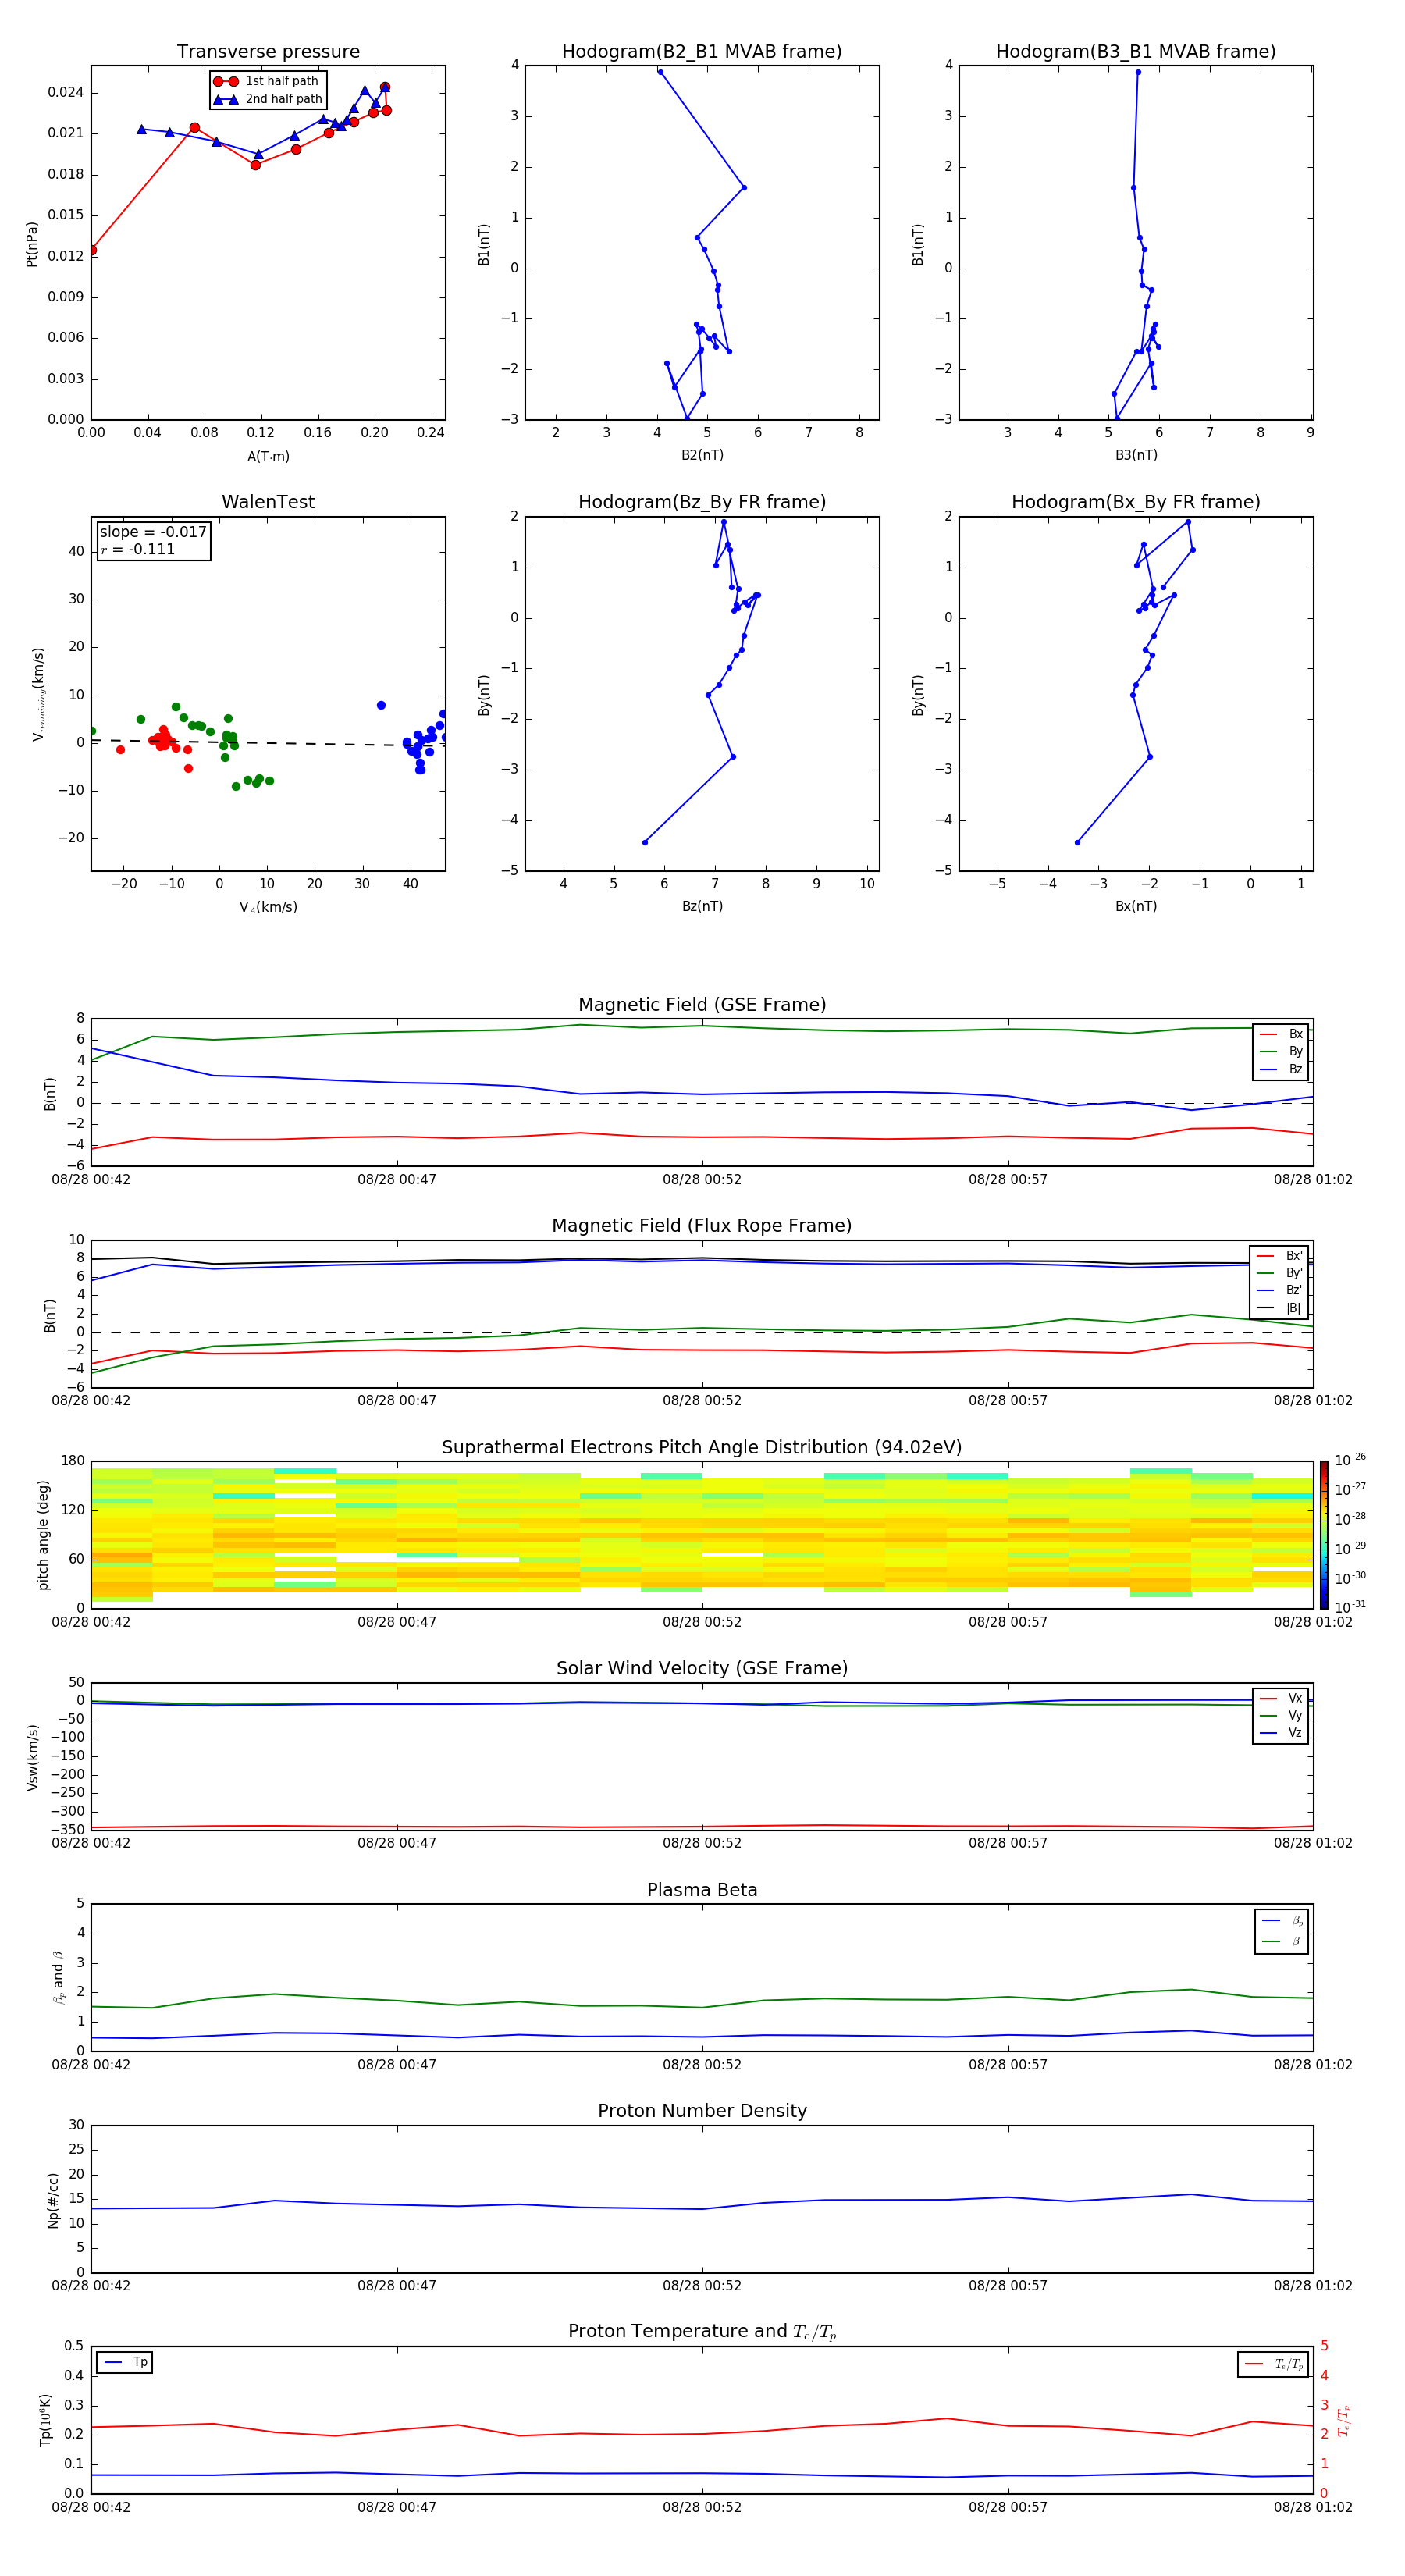The width and height of the screenshot is (1405, 2576).
Task: Select the "B2(nT)" x-axis label
Action: pyautogui.click(x=702, y=455)
